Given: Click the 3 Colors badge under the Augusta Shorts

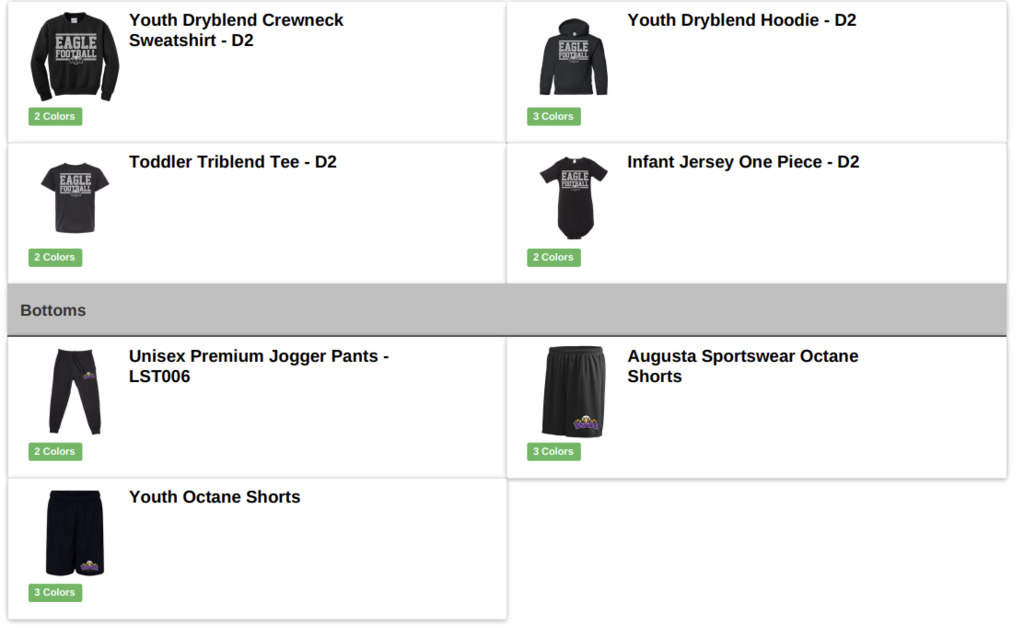Looking at the screenshot, I should coord(554,452).
